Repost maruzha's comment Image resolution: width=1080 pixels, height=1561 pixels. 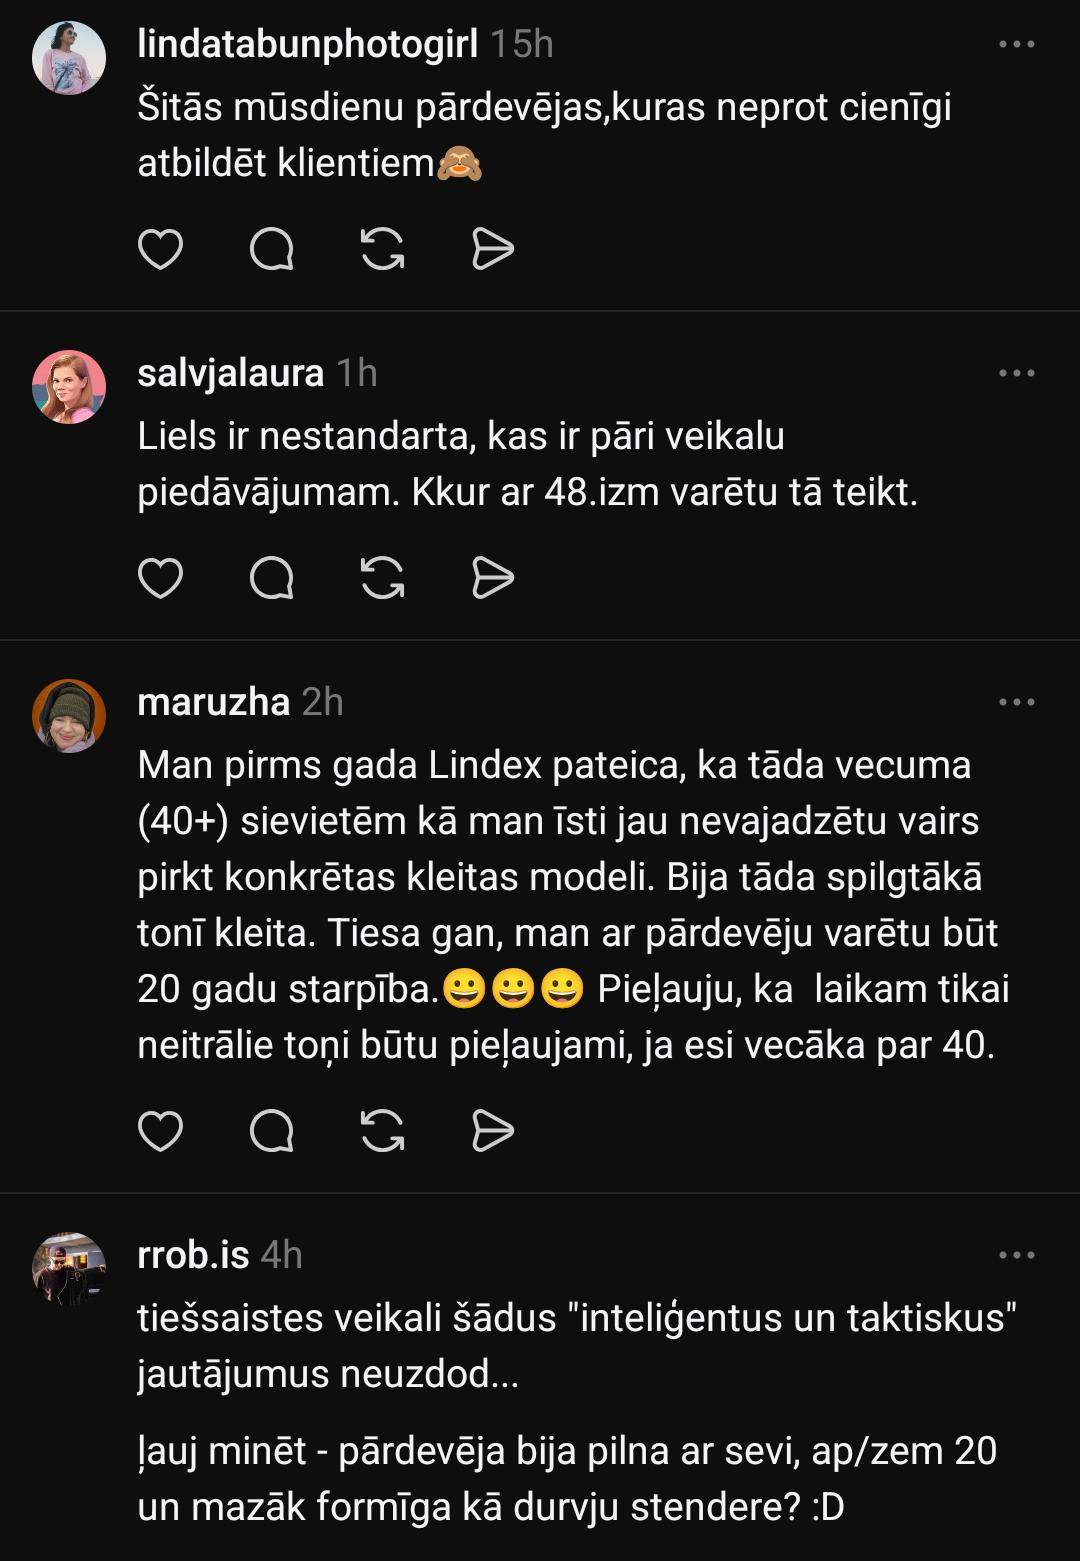pos(382,1131)
